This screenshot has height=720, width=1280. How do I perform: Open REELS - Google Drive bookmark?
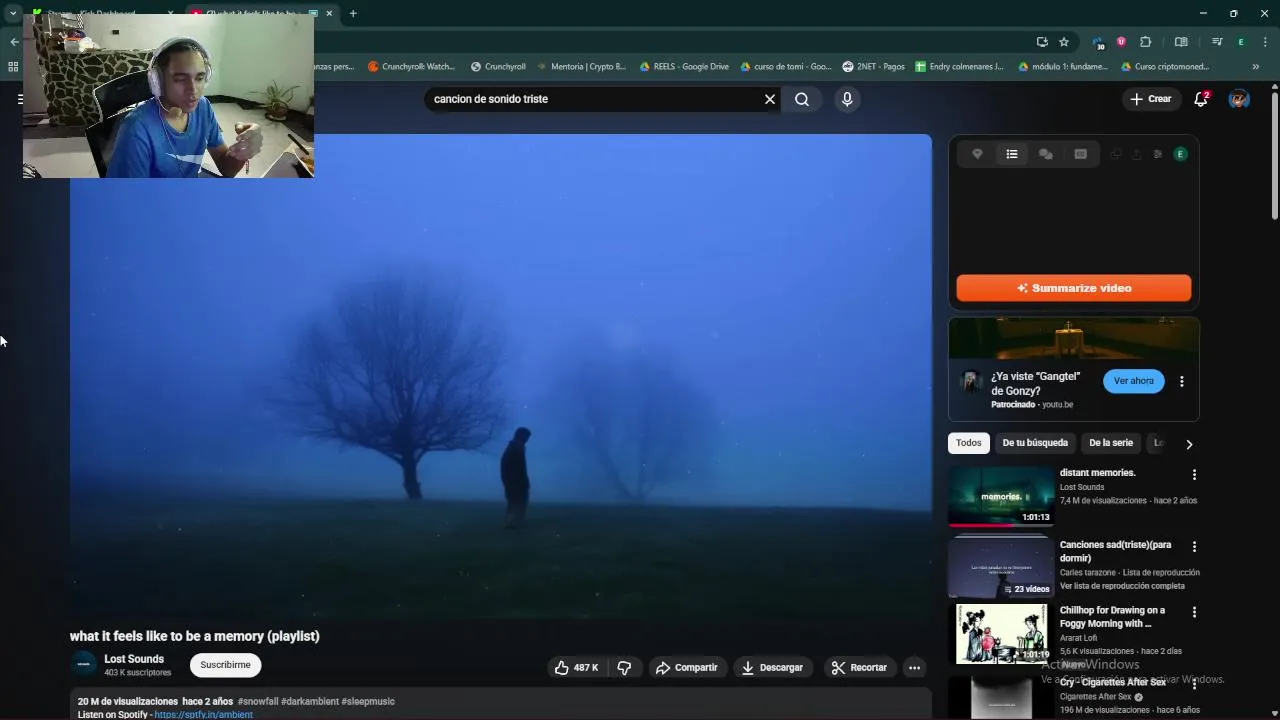pos(684,67)
